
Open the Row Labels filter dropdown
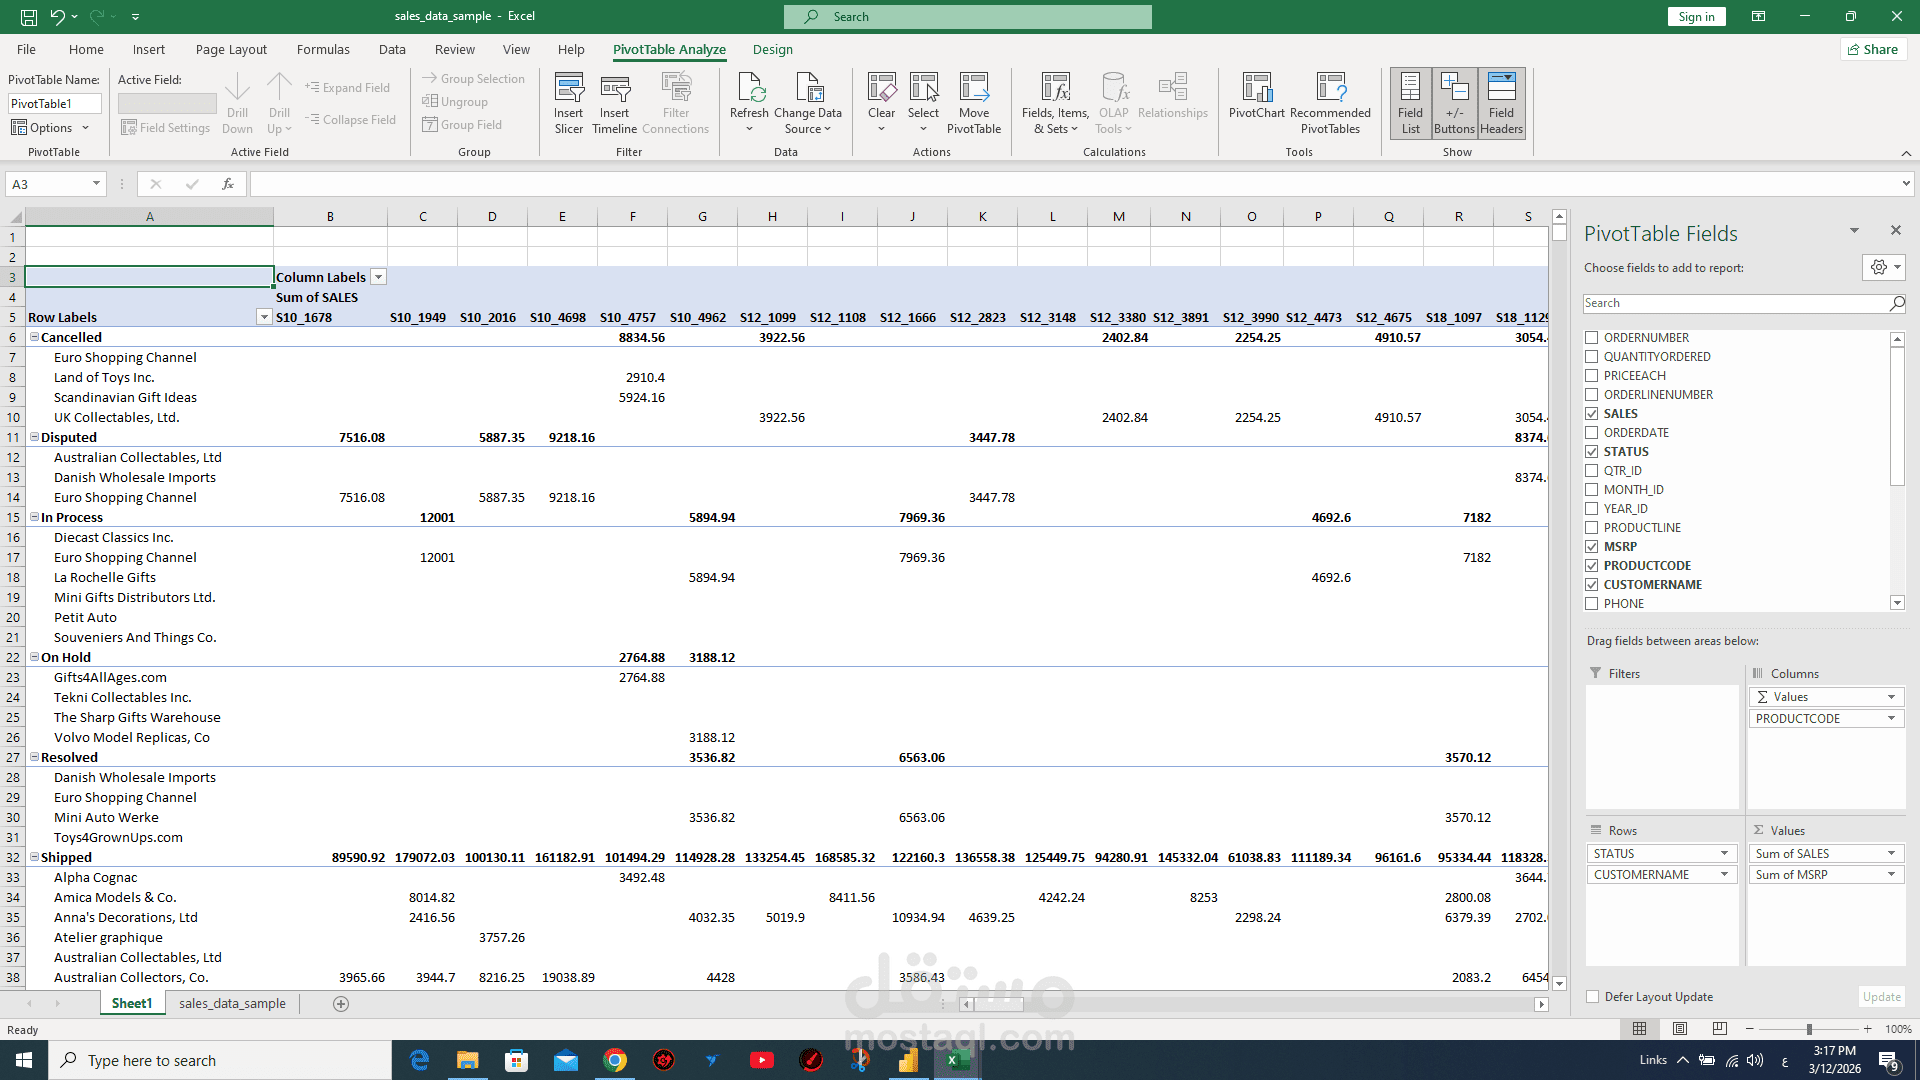click(x=264, y=317)
